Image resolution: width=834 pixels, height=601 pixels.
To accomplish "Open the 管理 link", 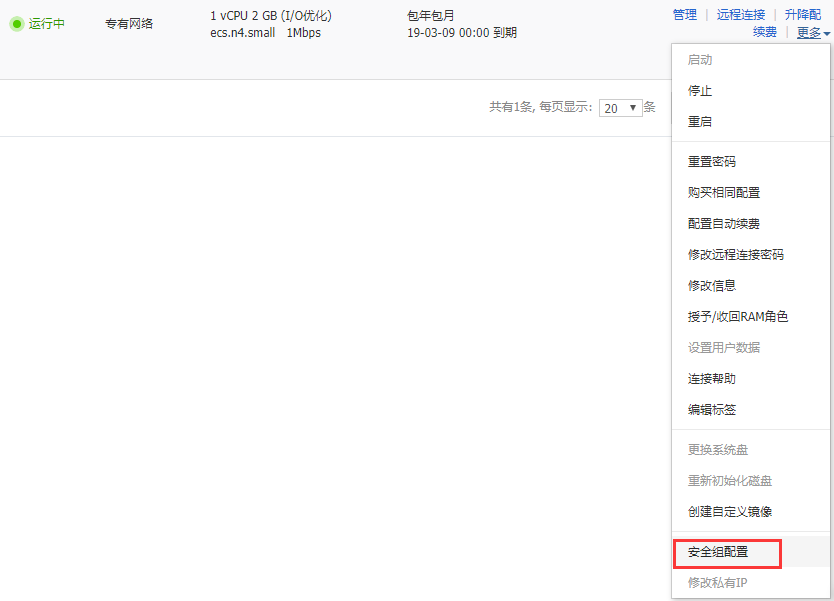I will point(685,15).
